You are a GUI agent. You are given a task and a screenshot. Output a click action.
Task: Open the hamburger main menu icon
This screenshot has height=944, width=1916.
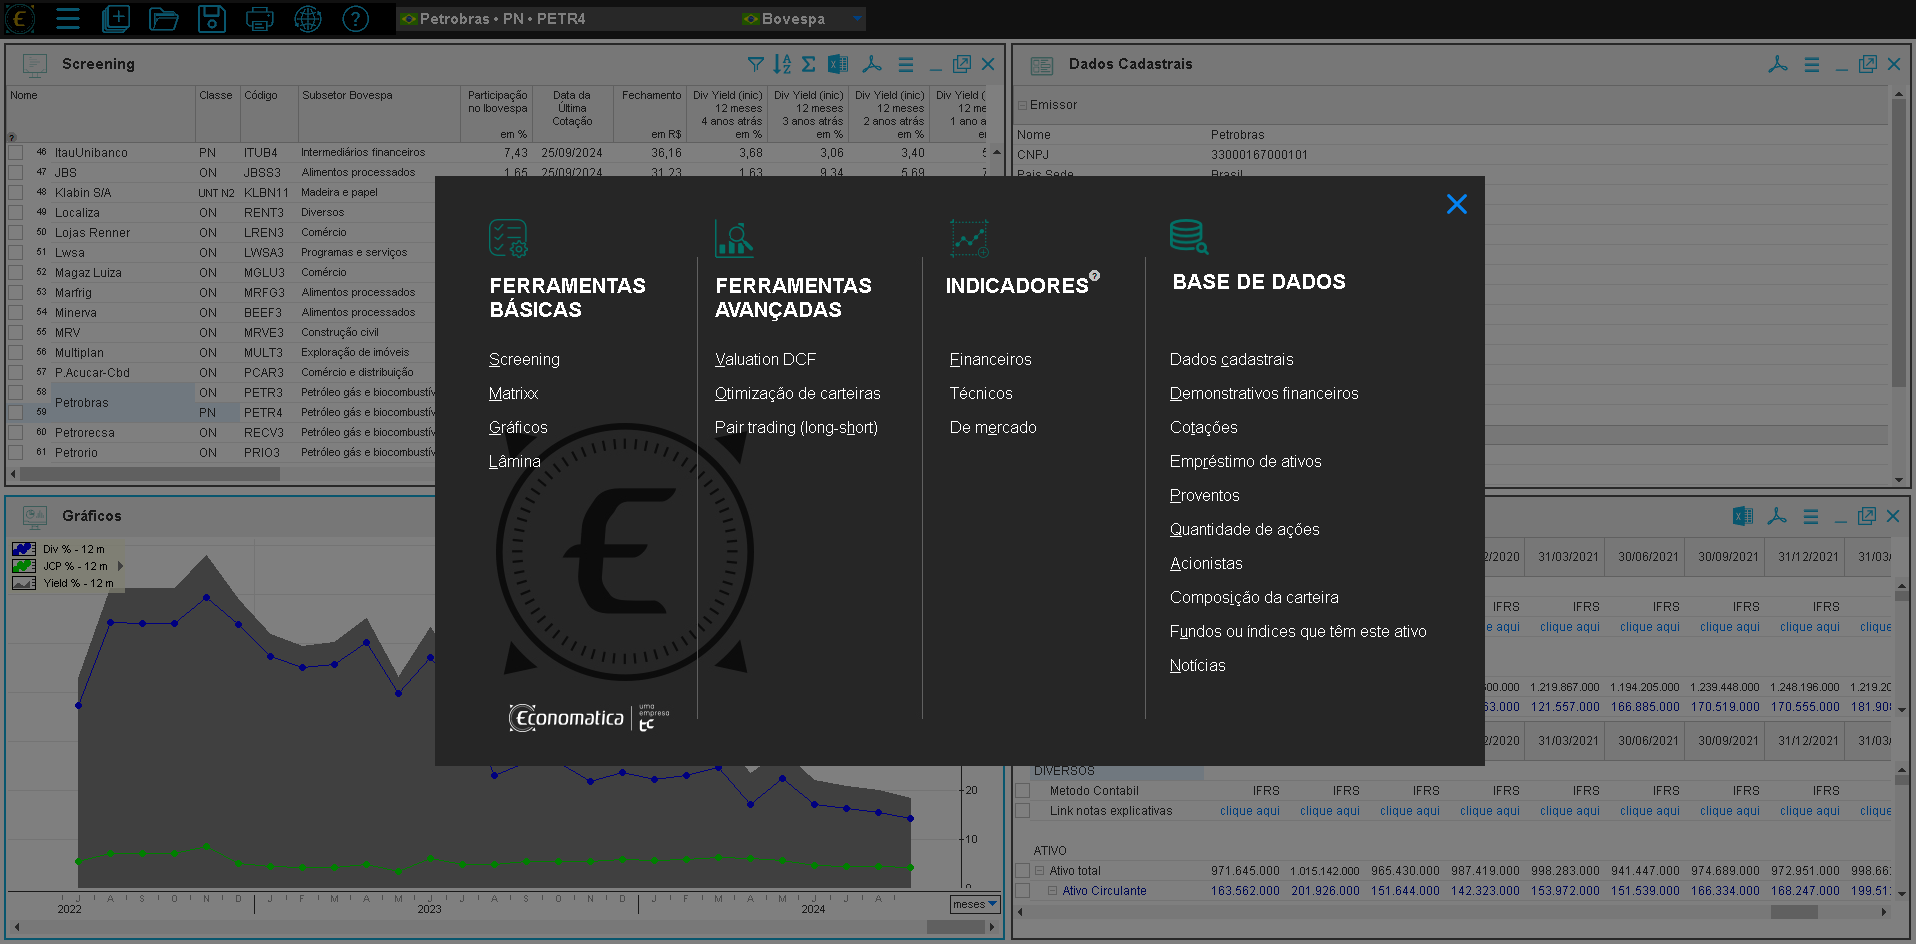(x=68, y=18)
